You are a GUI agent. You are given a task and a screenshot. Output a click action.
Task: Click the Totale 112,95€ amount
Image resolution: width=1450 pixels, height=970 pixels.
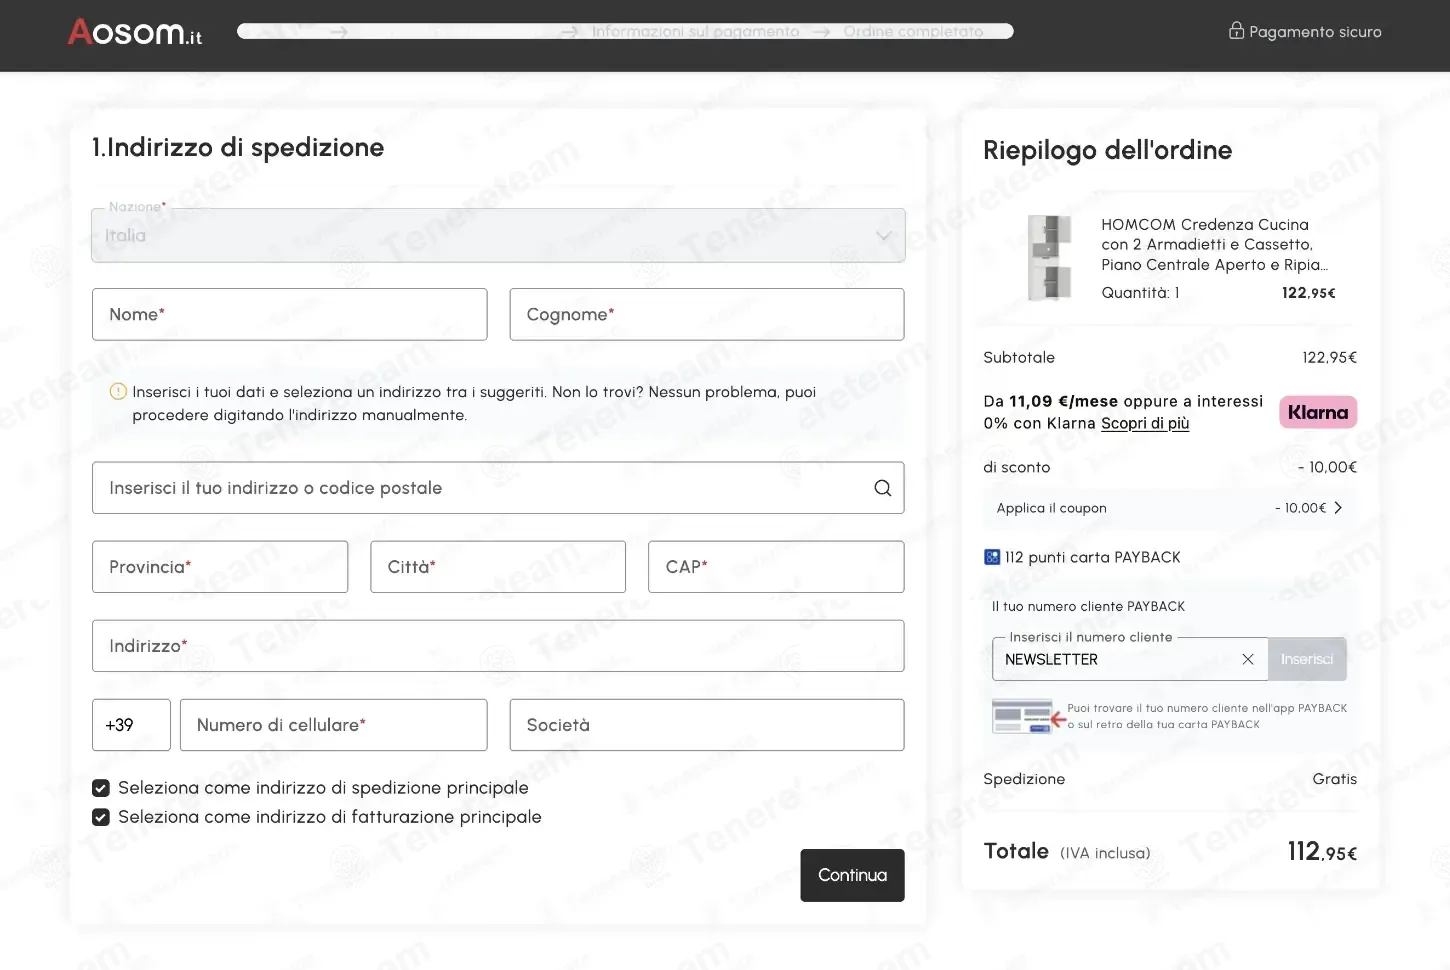pyautogui.click(x=1322, y=851)
